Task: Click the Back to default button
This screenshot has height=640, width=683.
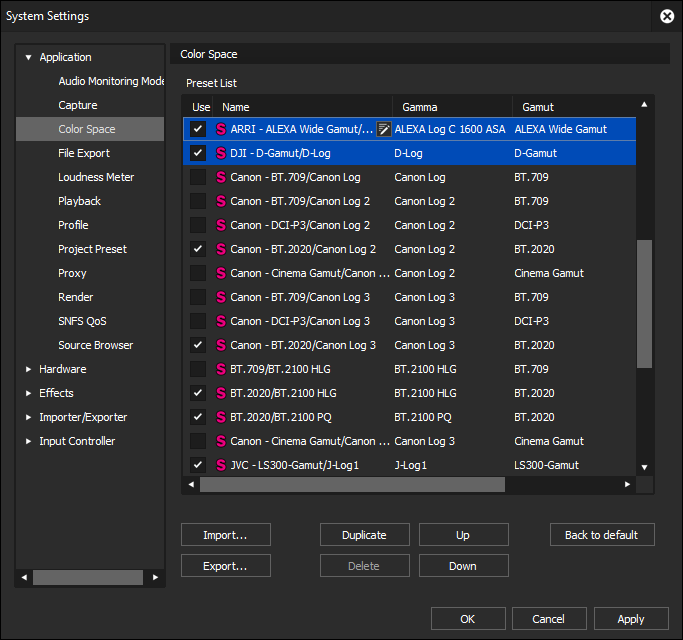Action: point(602,535)
